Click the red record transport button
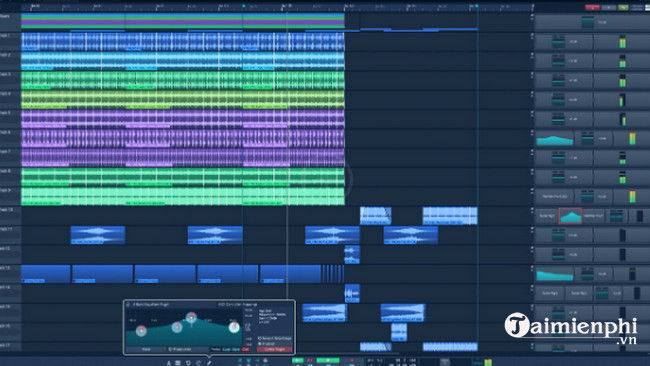Viewport: 650px width, 366px height. coord(352,361)
